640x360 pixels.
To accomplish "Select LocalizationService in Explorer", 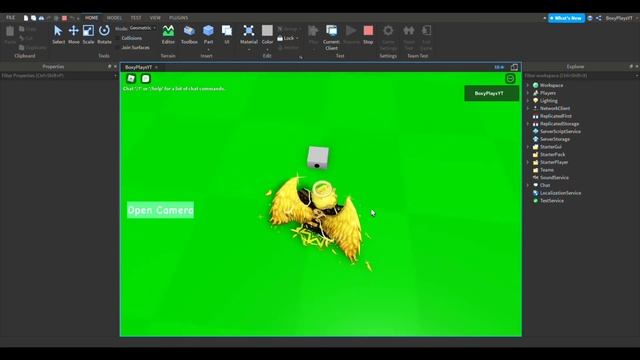I will coord(560,193).
